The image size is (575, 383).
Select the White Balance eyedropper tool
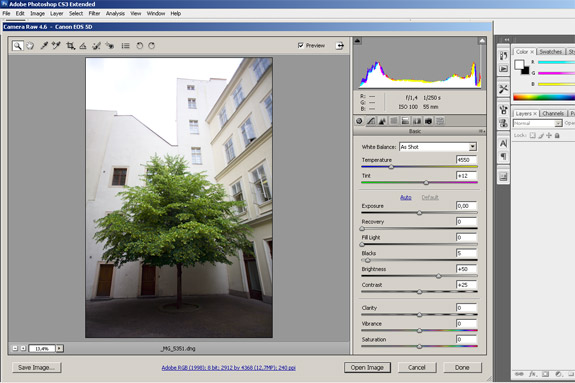tap(44, 46)
